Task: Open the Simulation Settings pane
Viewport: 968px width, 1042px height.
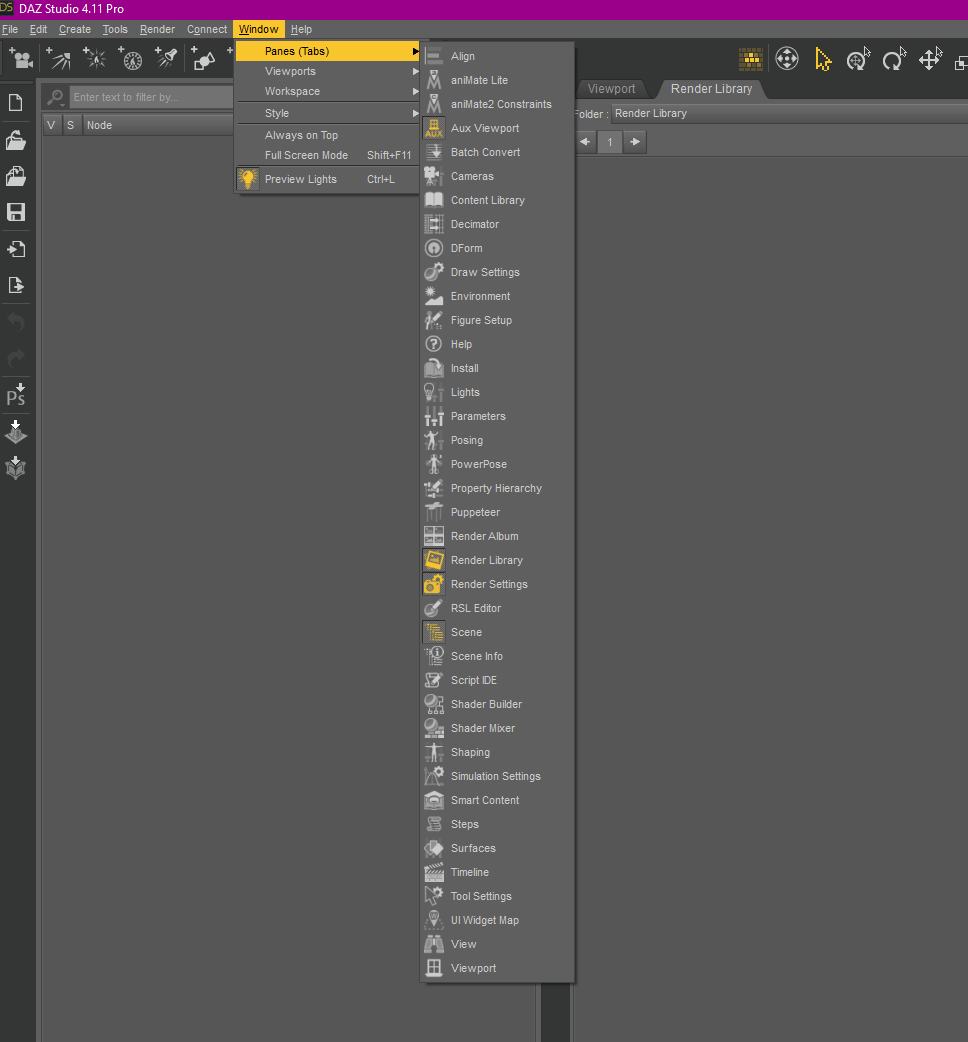Action: 498,776
